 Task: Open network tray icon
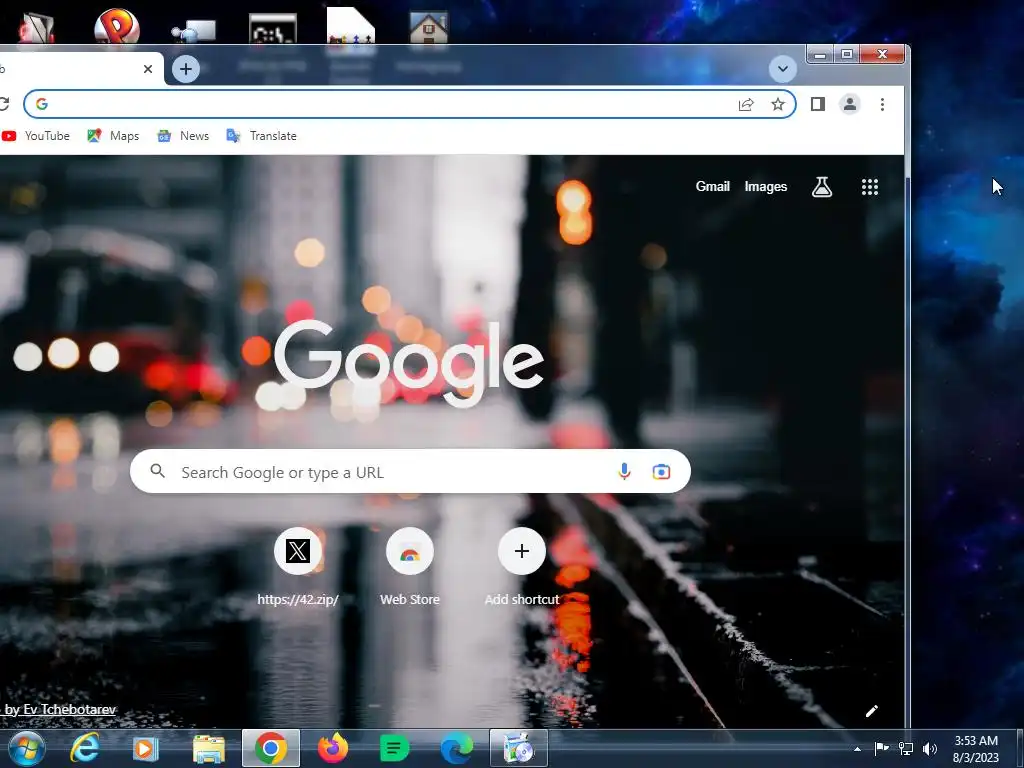[906, 748]
